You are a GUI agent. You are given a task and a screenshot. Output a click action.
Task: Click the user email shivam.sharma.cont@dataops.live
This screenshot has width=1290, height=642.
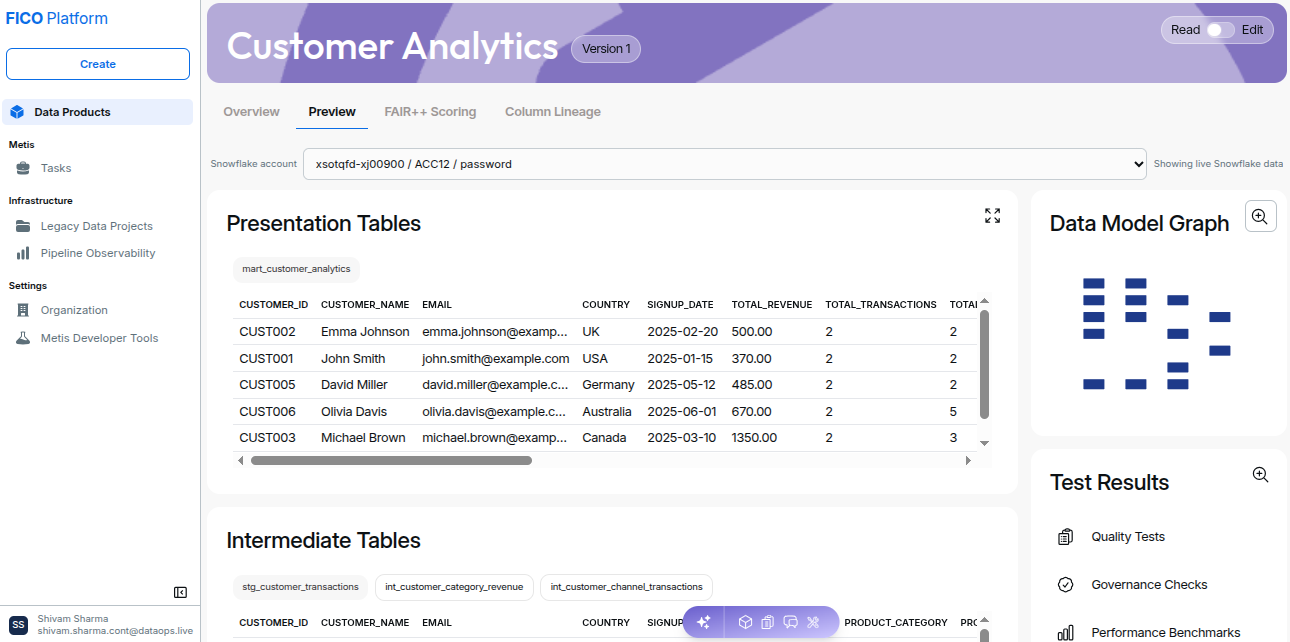(115, 631)
